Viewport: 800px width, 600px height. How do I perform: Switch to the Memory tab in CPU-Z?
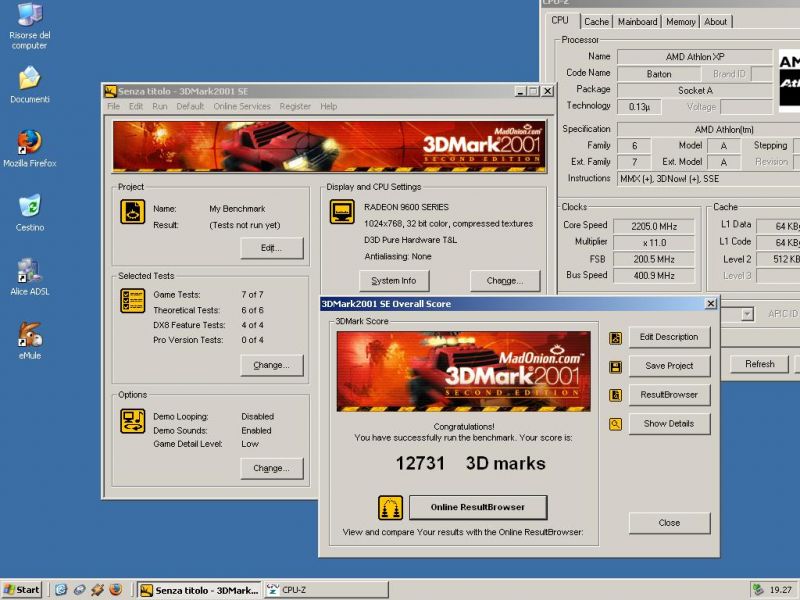point(681,22)
